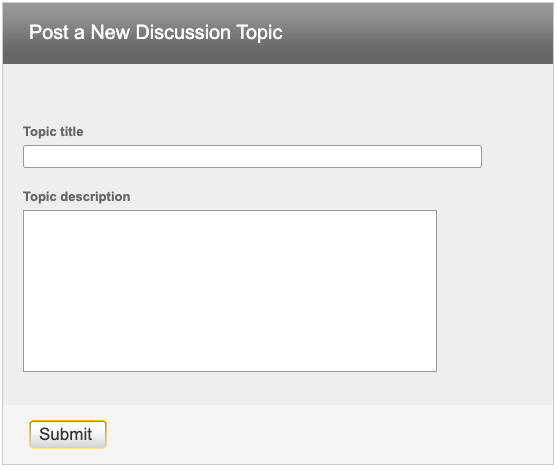
Task: Click the gray header bar of the form
Action: 278,33
